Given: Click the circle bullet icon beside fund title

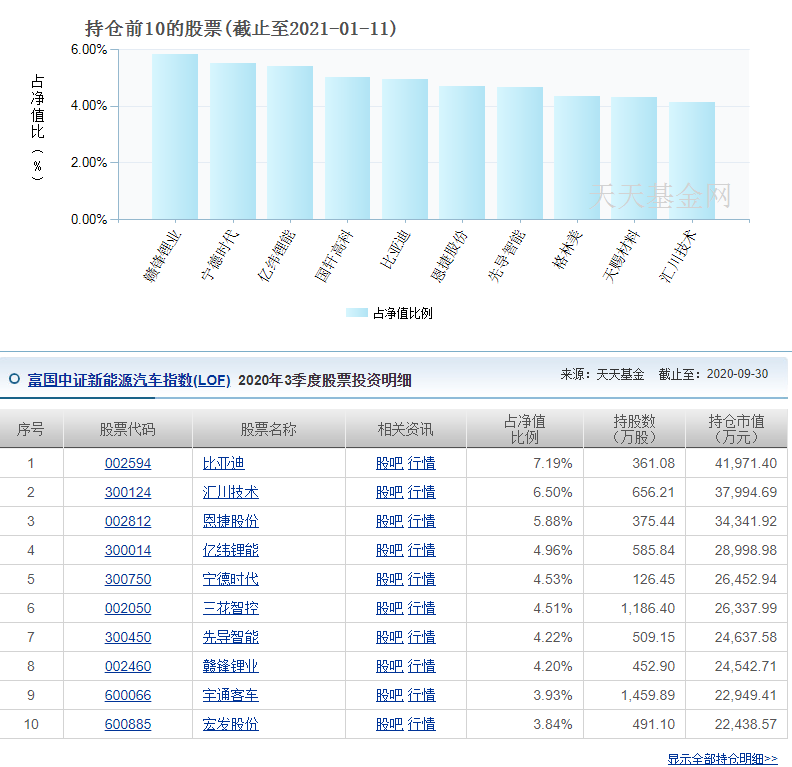Looking at the screenshot, I should coord(15,379).
